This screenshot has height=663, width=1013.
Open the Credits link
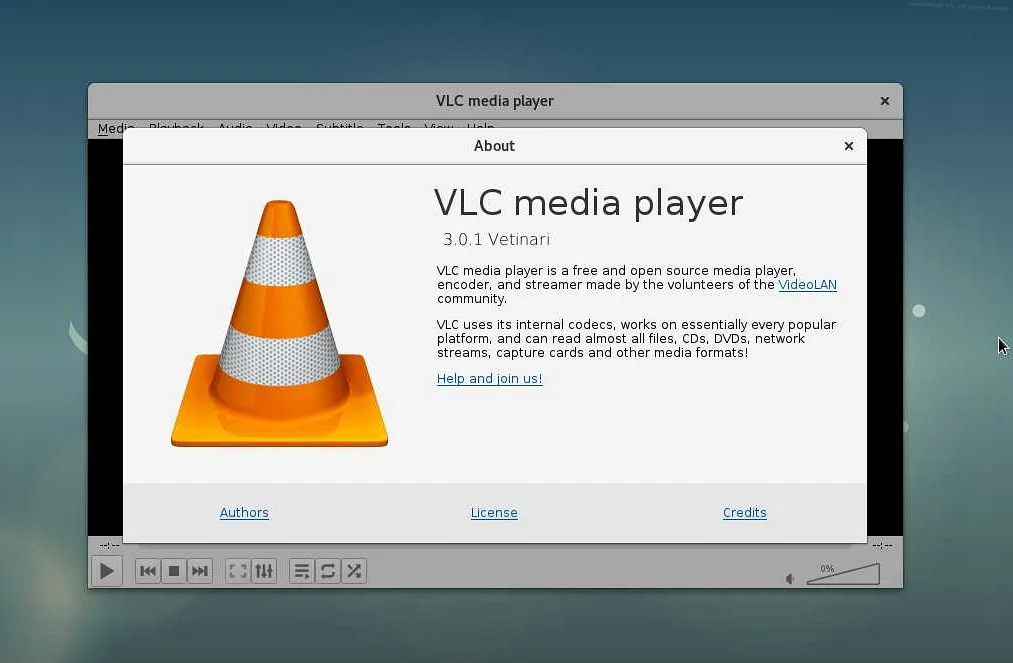click(x=745, y=513)
